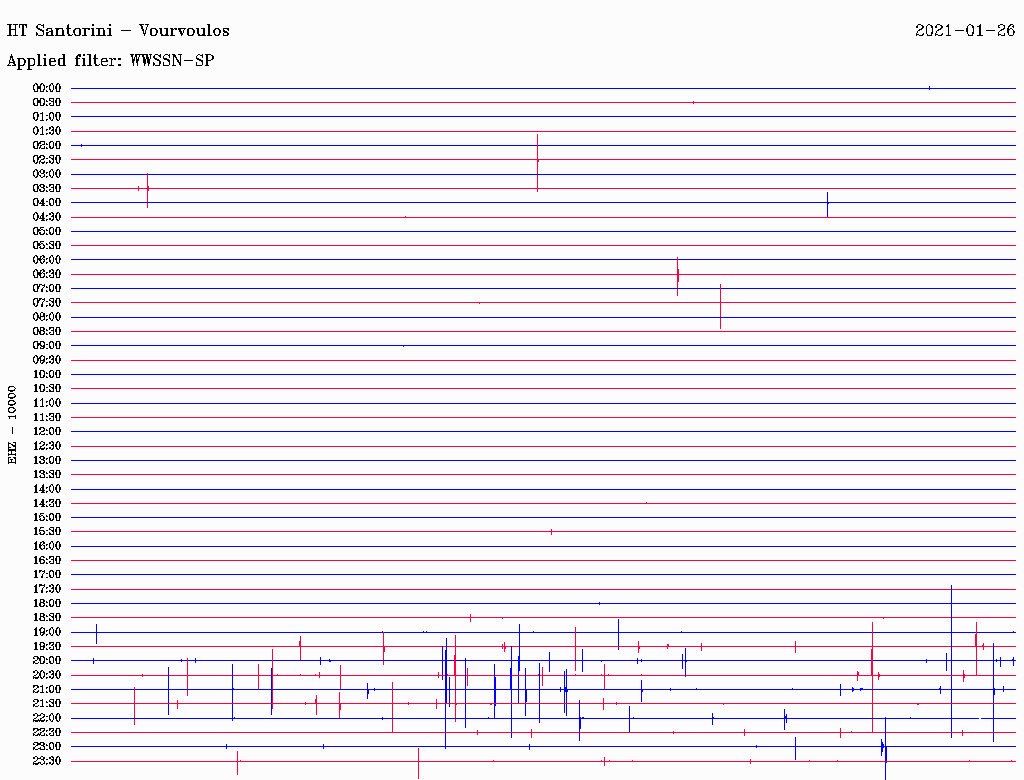The width and height of the screenshot is (1024, 780).
Task: Select the 14:30 time label
Action: 47,503
